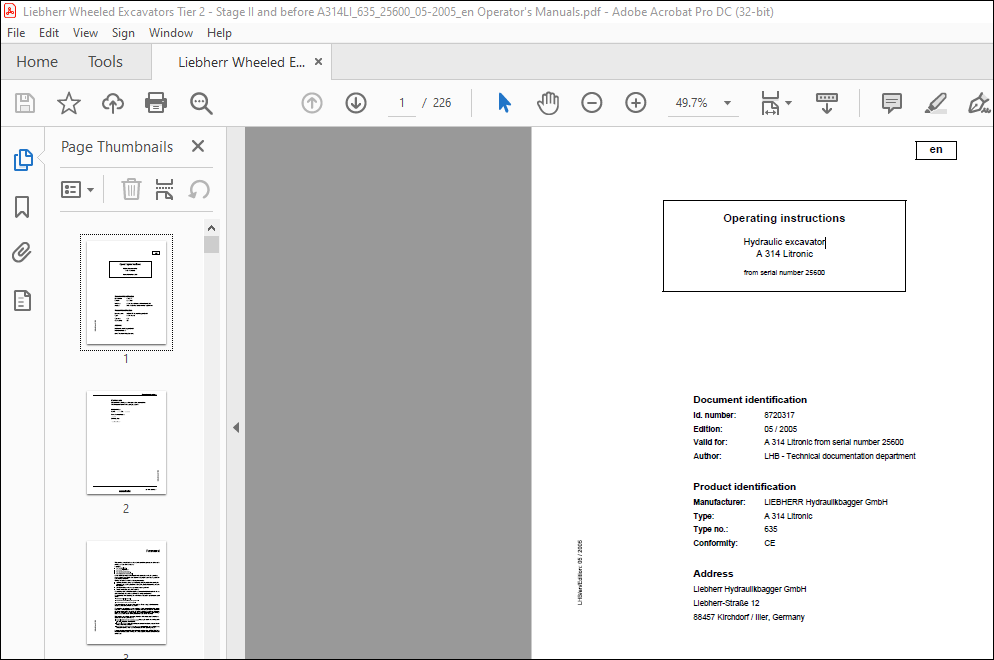Click the 'LHB - Technical documentation department' text
The image size is (994, 660).
(x=839, y=456)
